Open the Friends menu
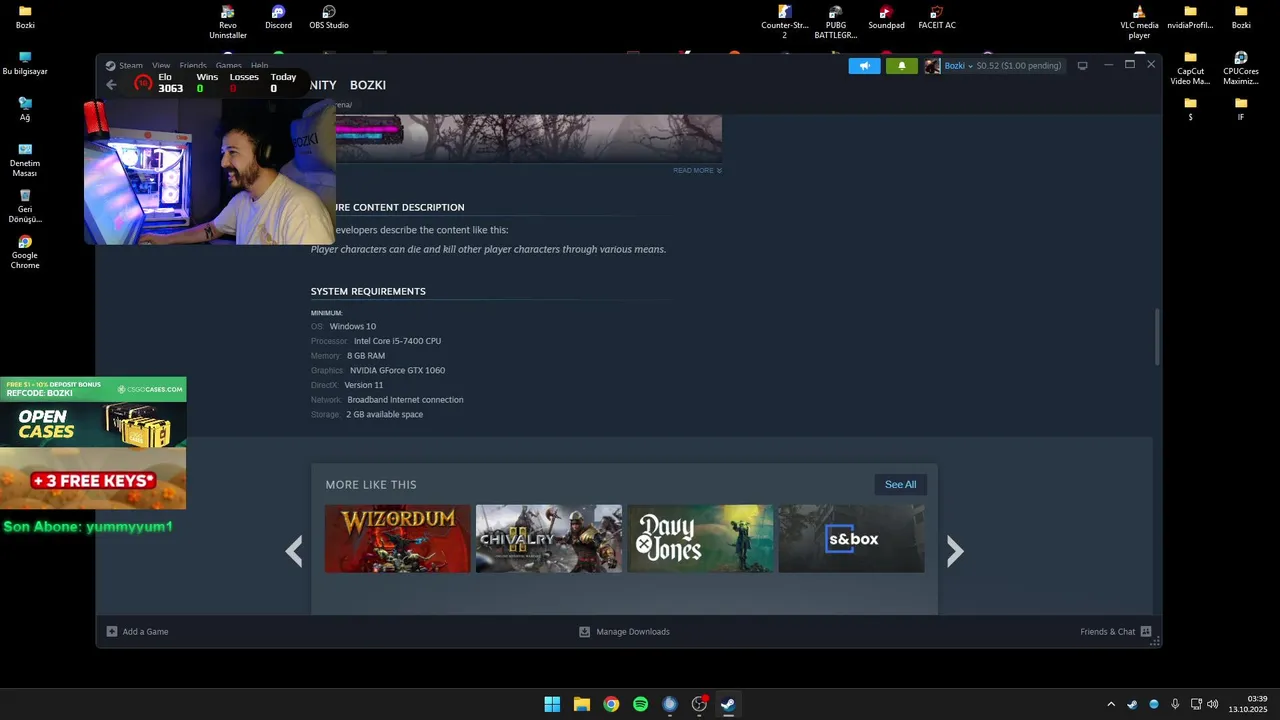 pos(193,66)
